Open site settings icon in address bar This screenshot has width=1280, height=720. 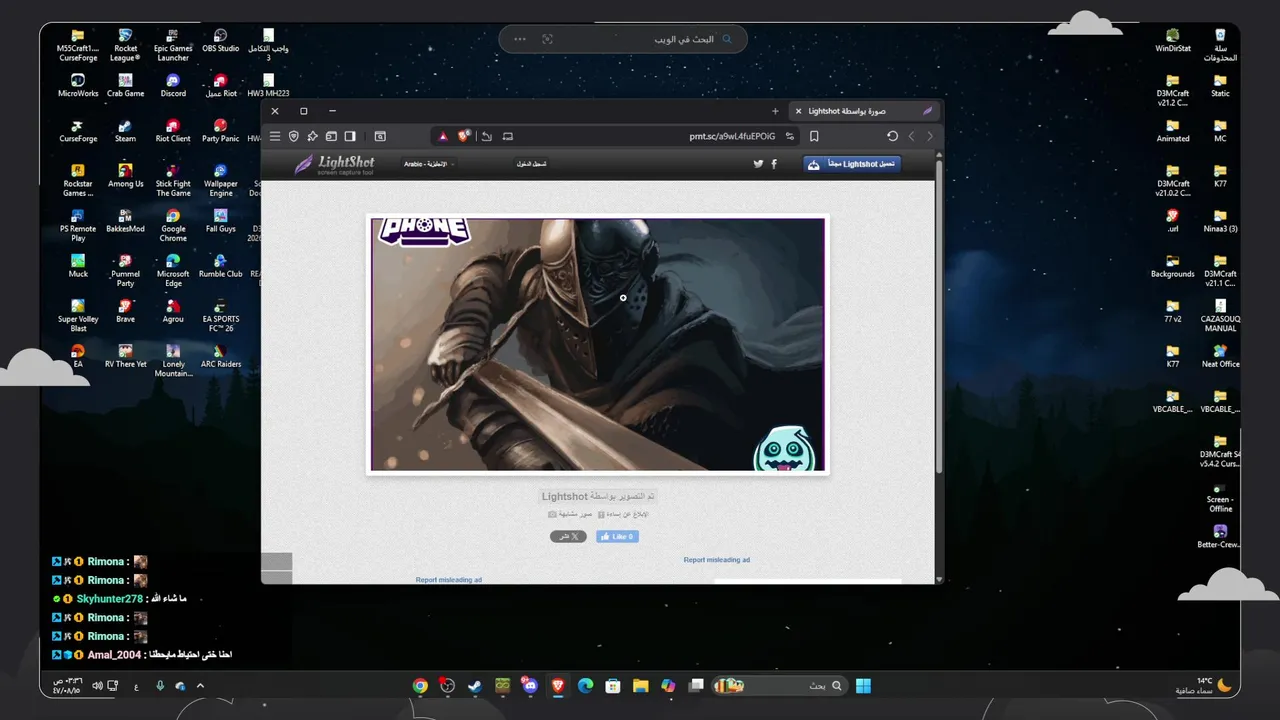click(x=790, y=136)
